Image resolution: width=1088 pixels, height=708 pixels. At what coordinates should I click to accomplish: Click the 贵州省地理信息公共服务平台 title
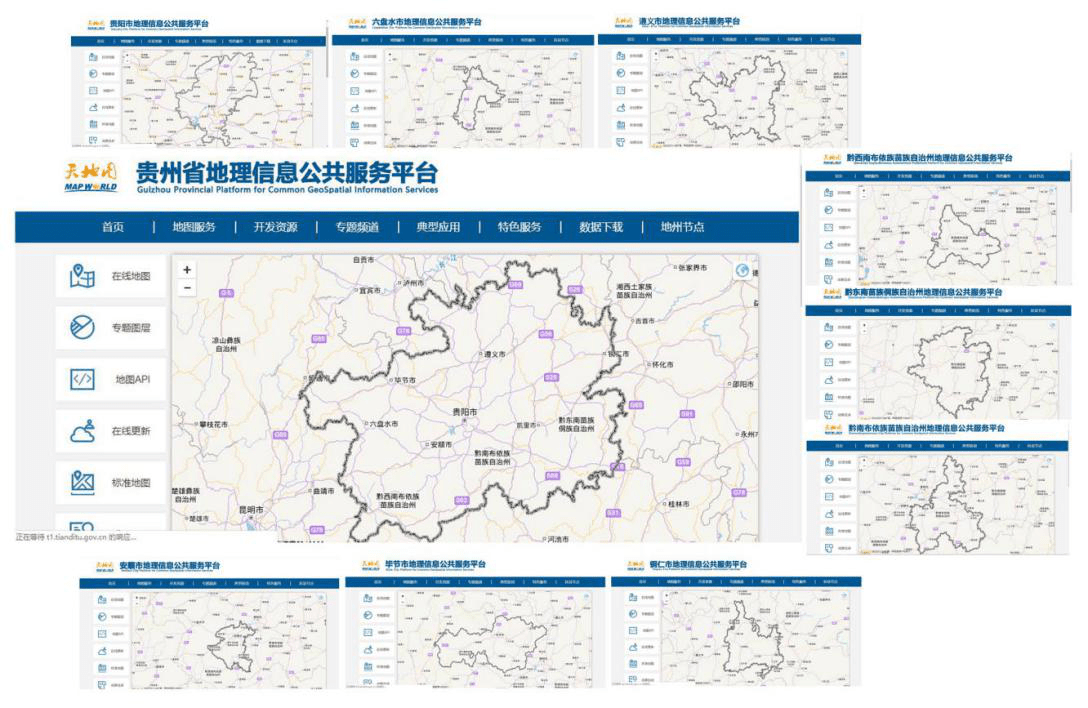tap(287, 173)
